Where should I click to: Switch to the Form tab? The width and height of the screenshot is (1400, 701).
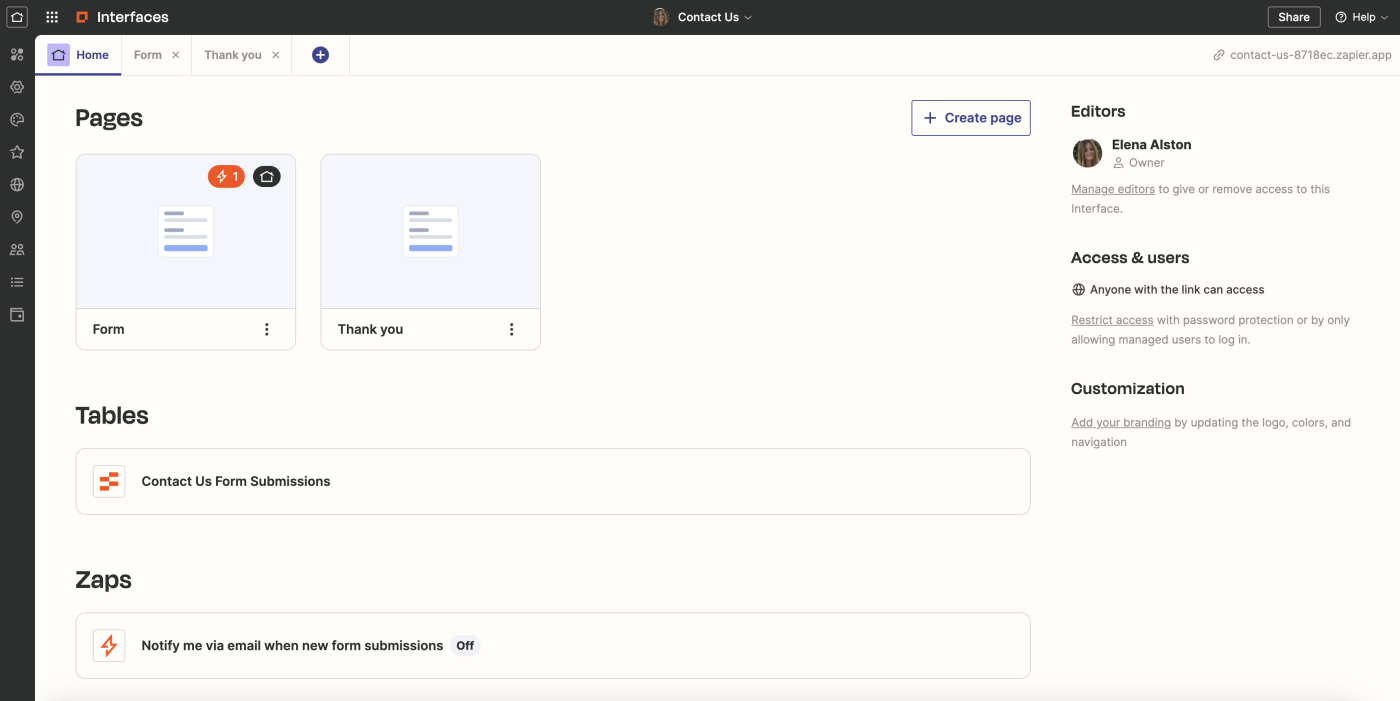coord(148,55)
